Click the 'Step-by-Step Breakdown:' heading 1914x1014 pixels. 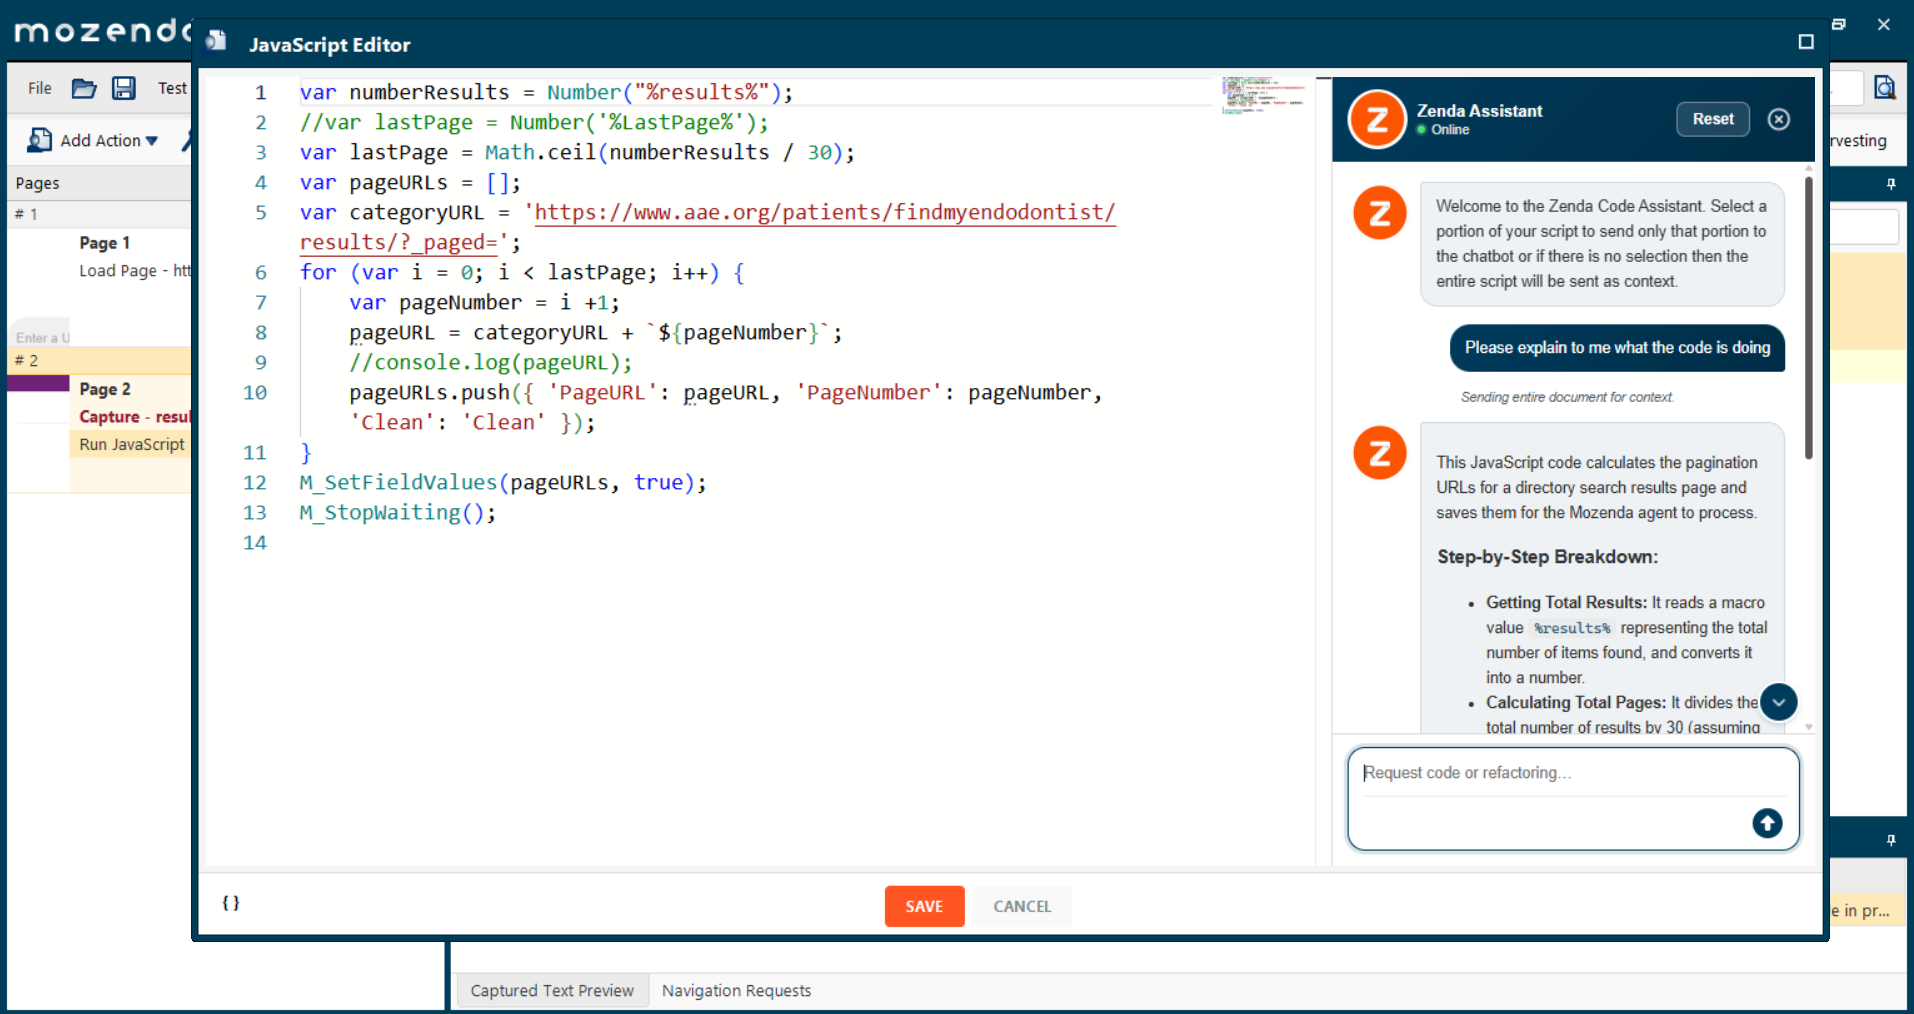1547,557
